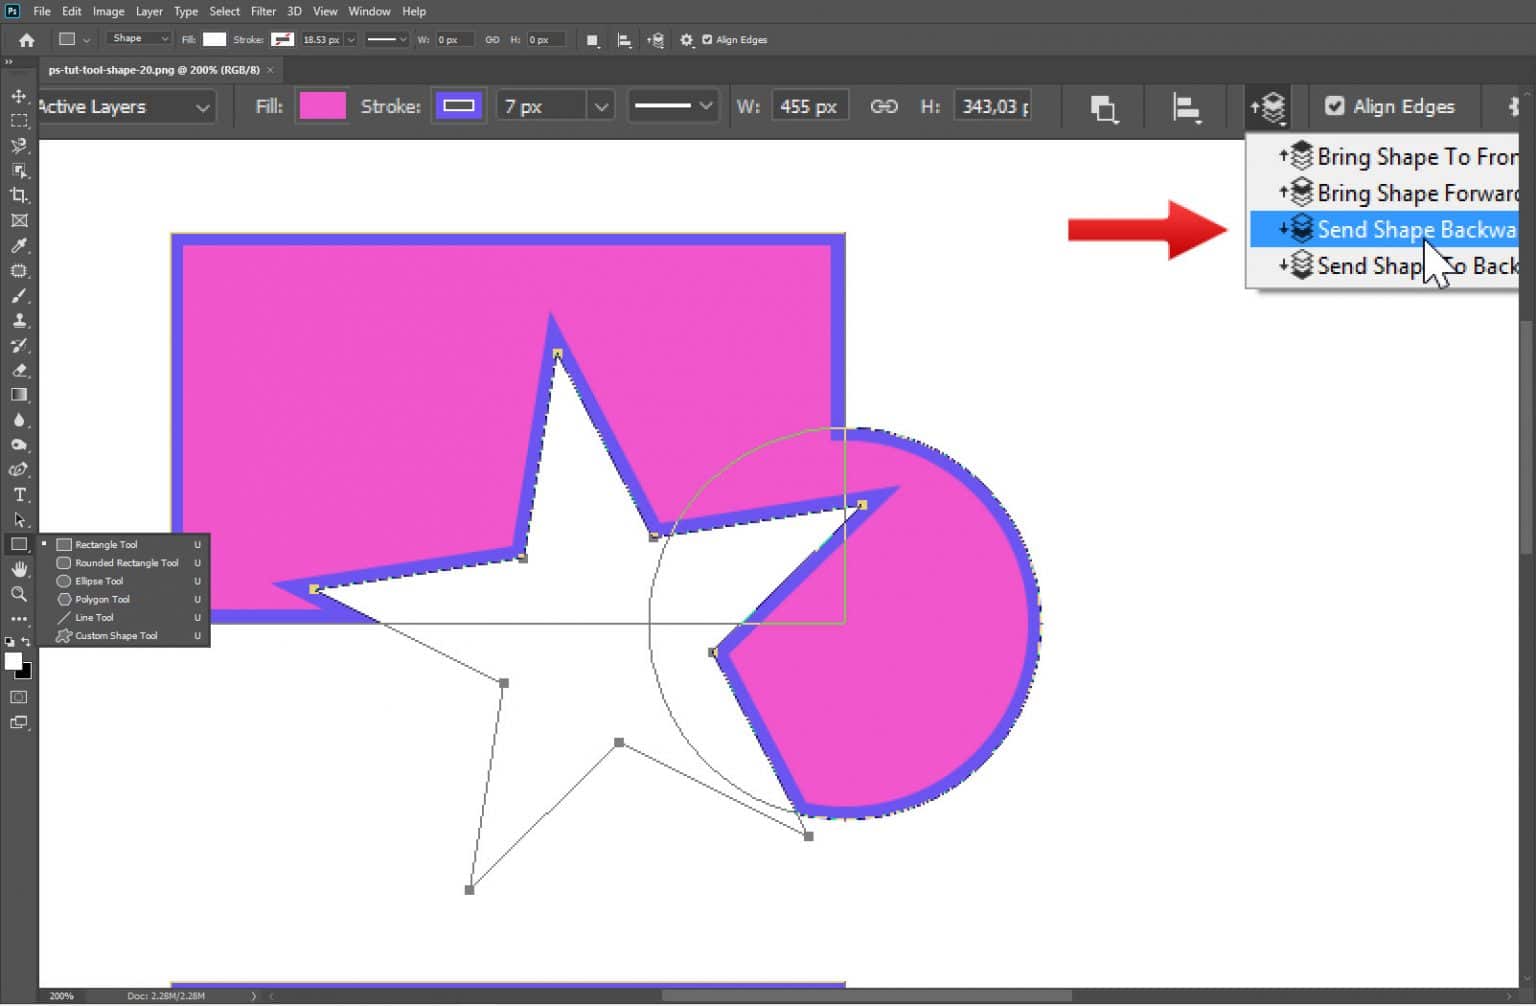
Task: Open the path alignment options icon
Action: coord(1184,107)
